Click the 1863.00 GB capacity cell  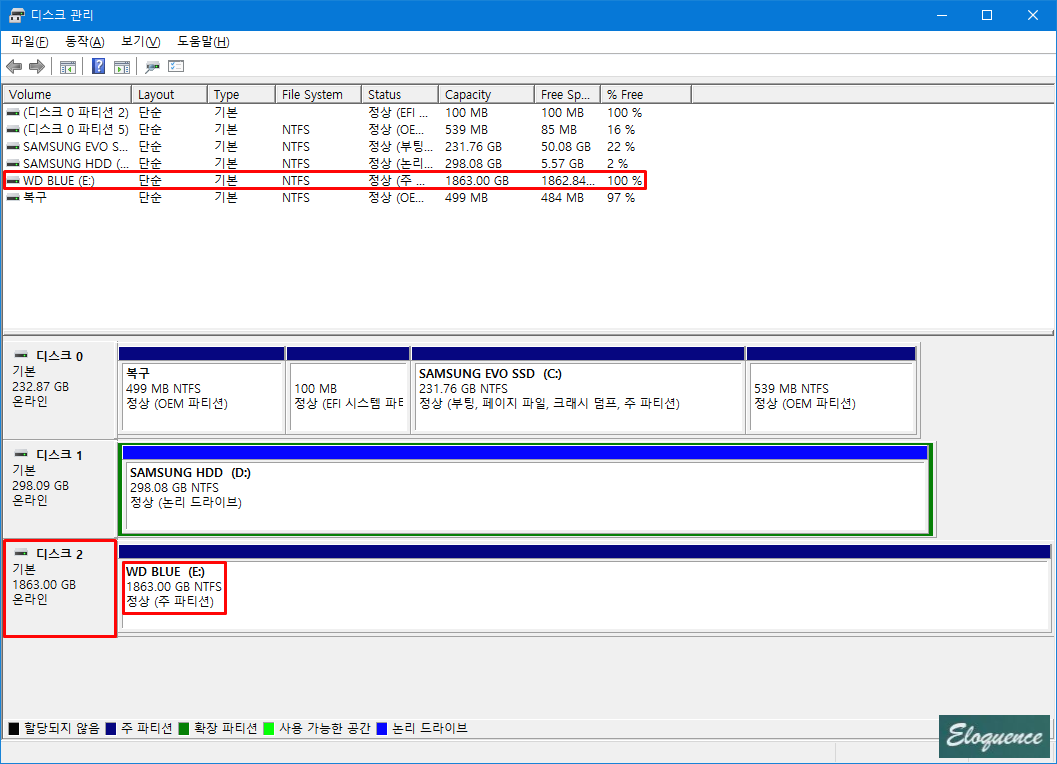point(477,181)
